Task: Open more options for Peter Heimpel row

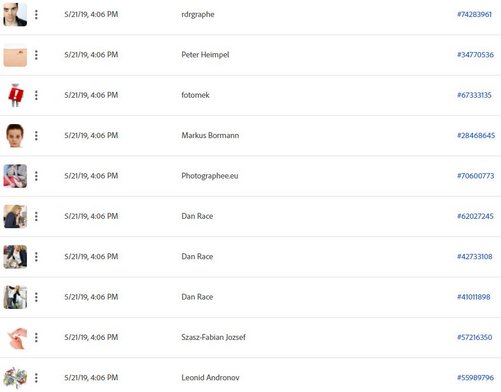Action: click(36, 55)
